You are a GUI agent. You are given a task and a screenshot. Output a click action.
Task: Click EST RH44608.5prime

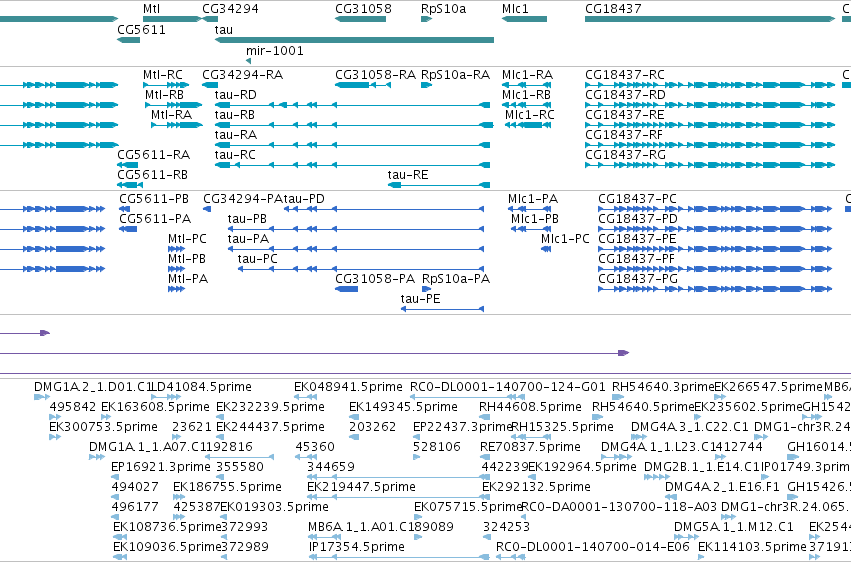(530, 407)
